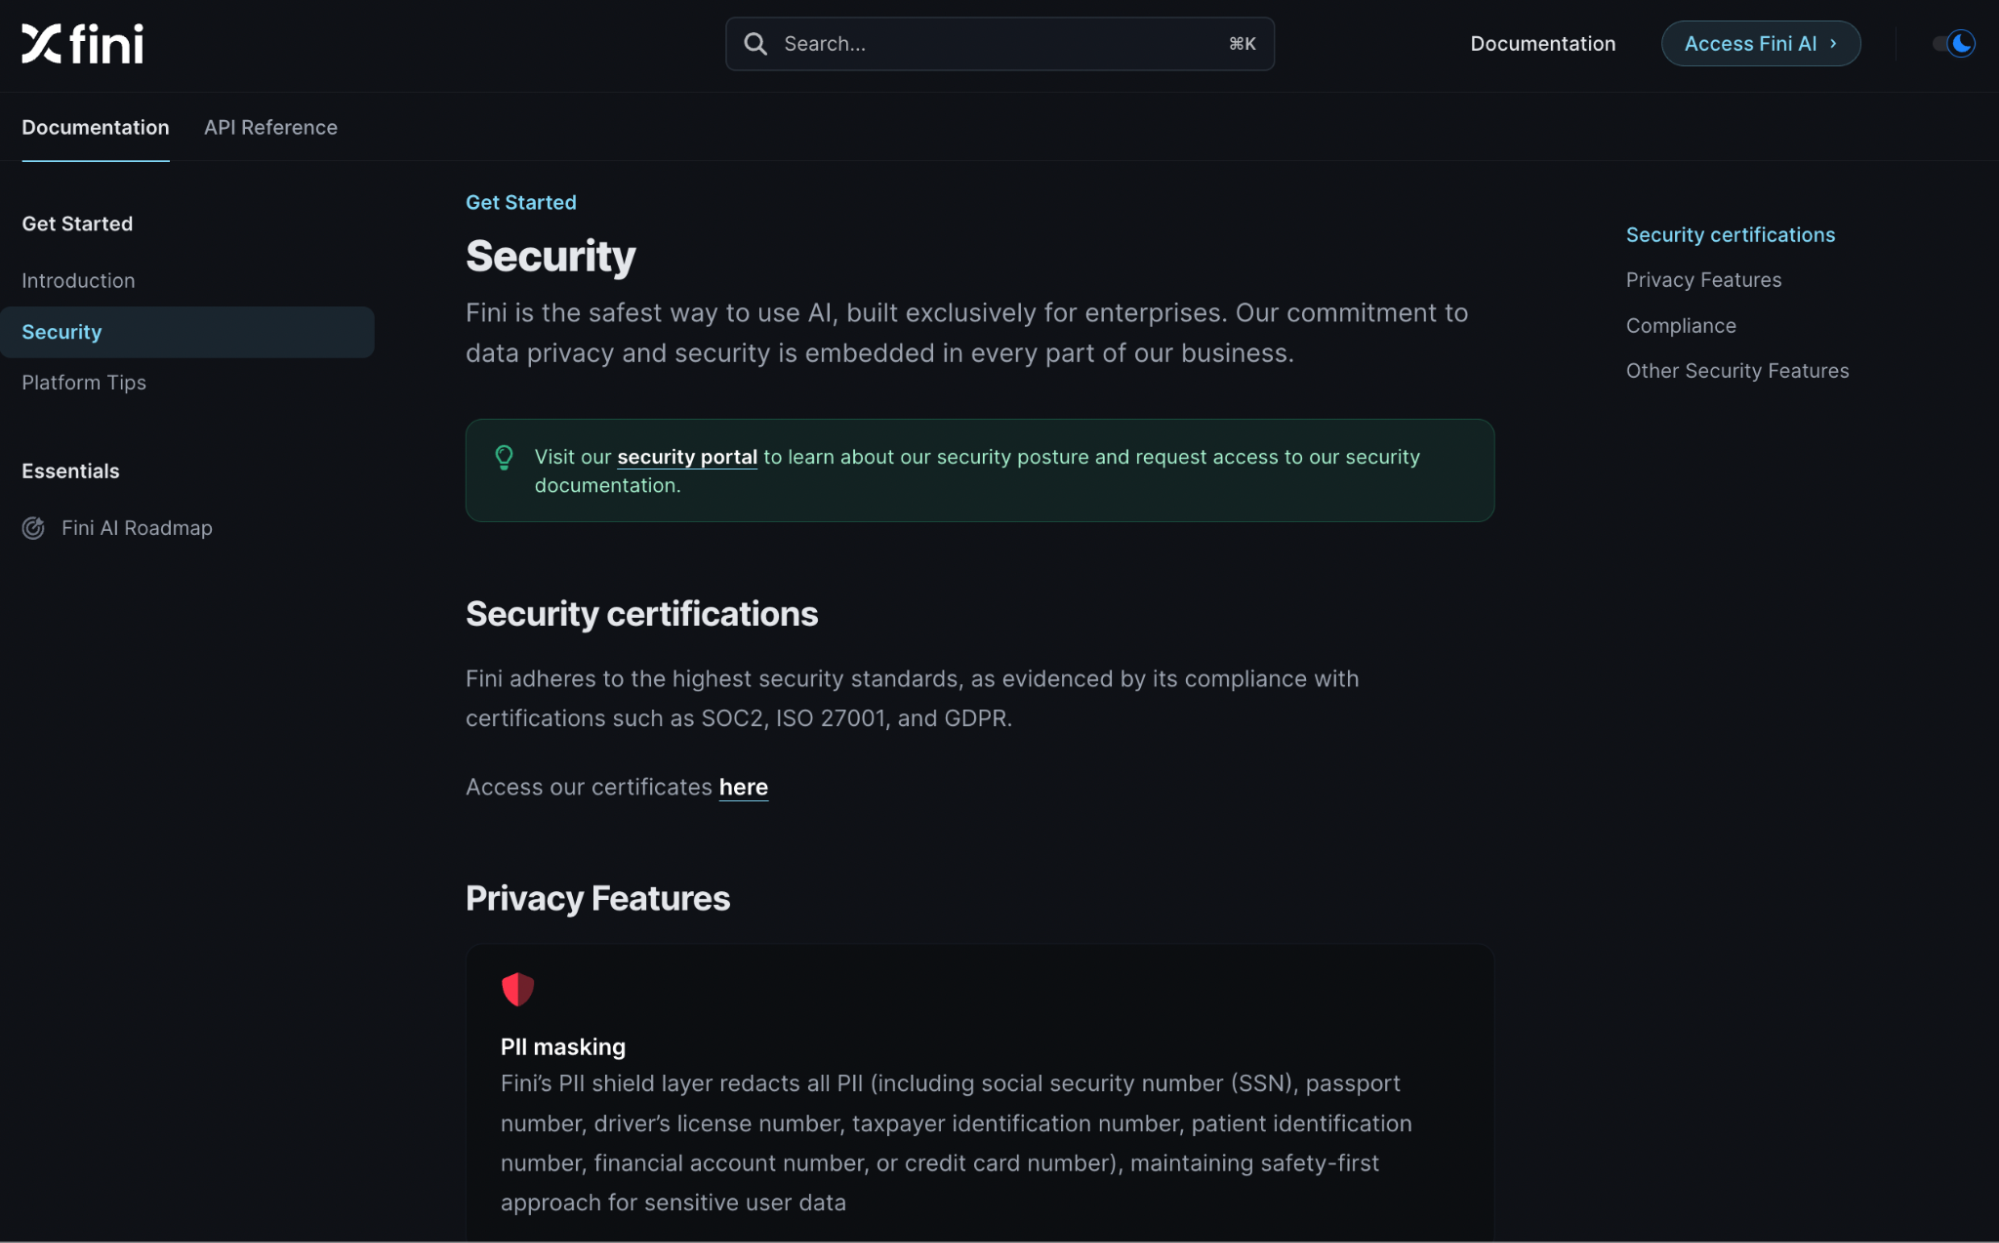Click the Access Fini AI button

click(1761, 44)
